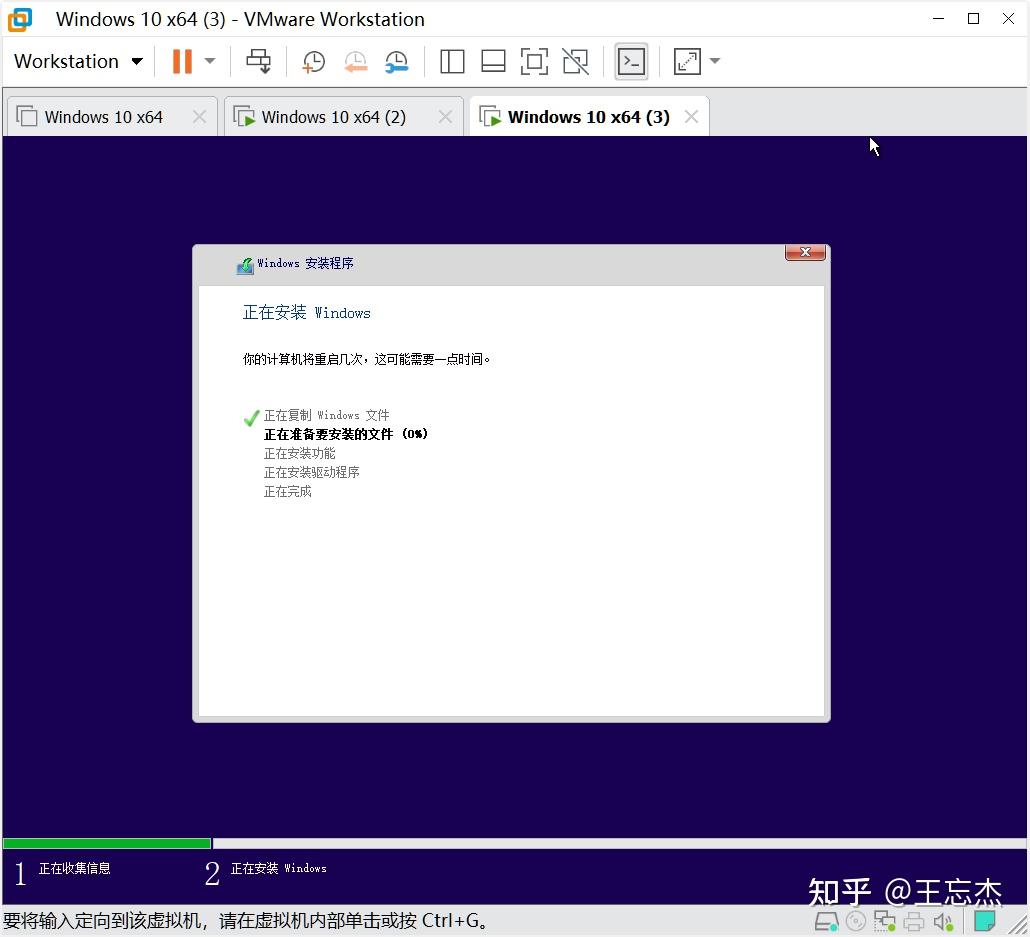
Task: Enter Unity mode
Action: pyautogui.click(x=575, y=61)
